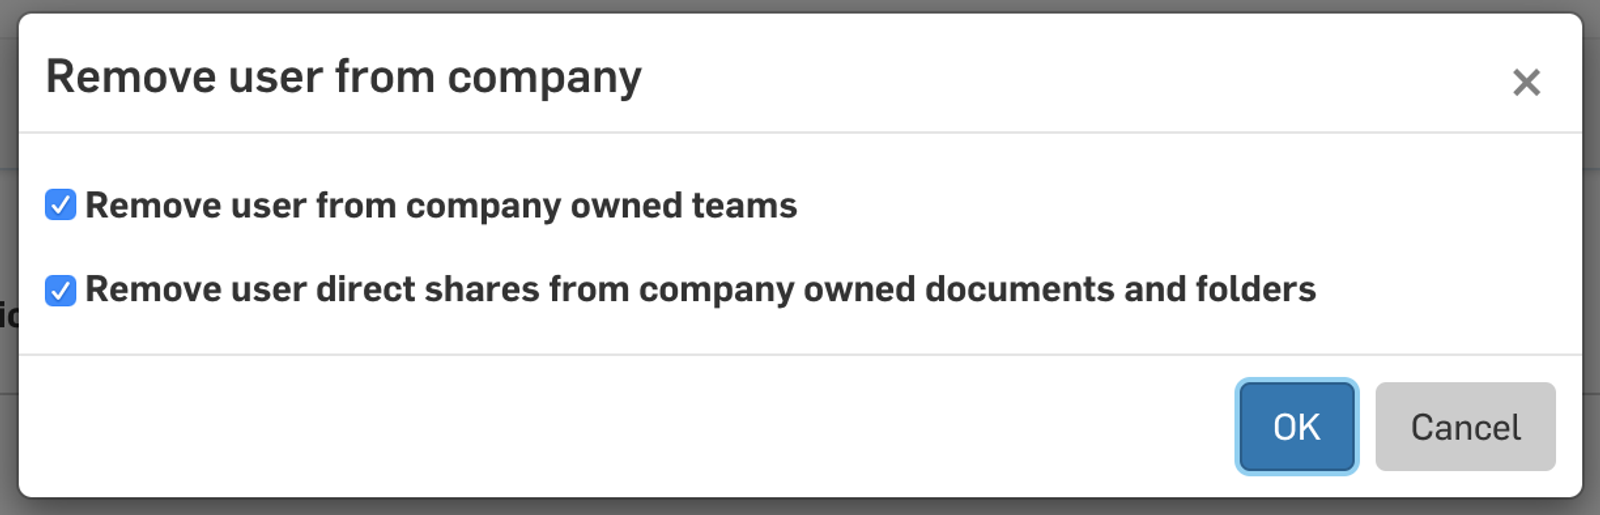The height and width of the screenshot is (515, 1600).
Task: Uncheck Remove user from company owned teams
Action: 61,205
